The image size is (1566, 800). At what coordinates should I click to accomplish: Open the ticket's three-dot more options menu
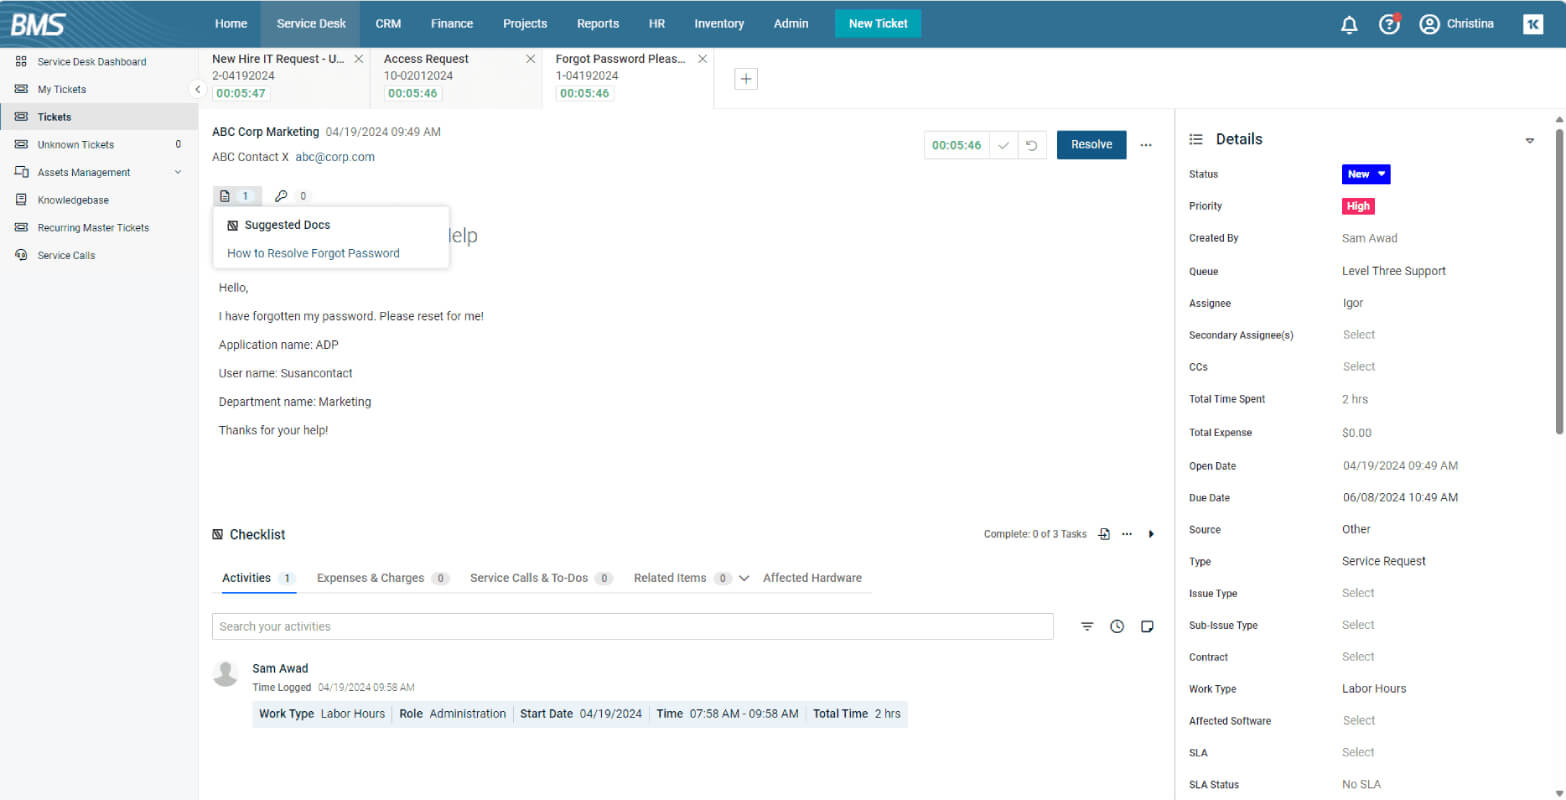1146,145
